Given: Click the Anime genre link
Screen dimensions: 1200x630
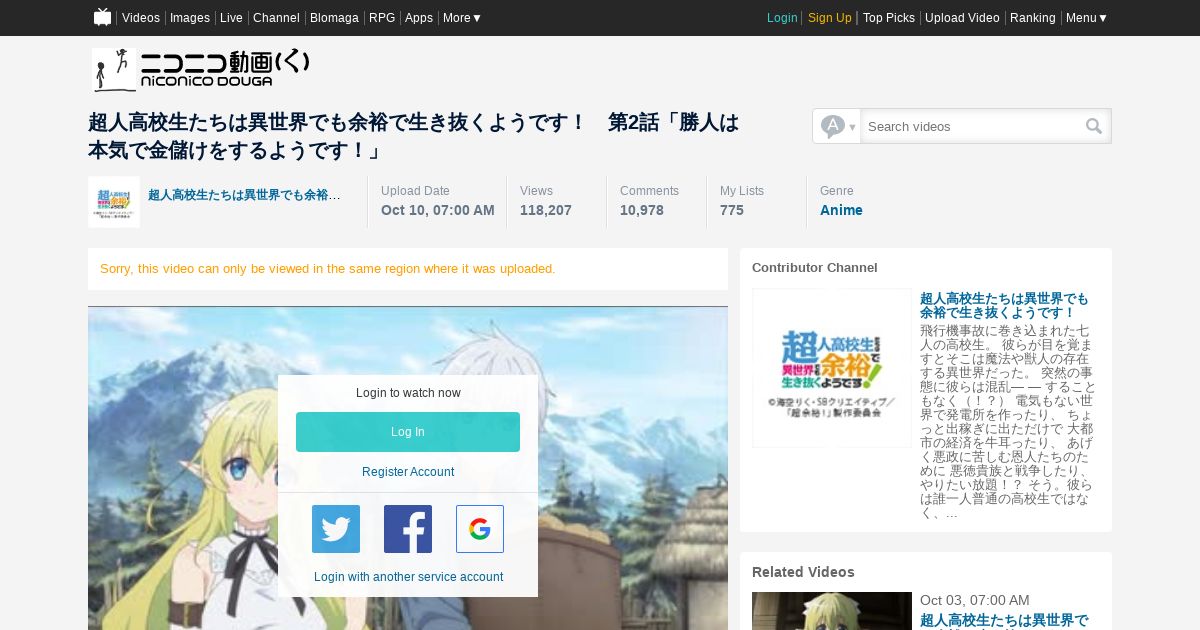Looking at the screenshot, I should (x=841, y=210).
